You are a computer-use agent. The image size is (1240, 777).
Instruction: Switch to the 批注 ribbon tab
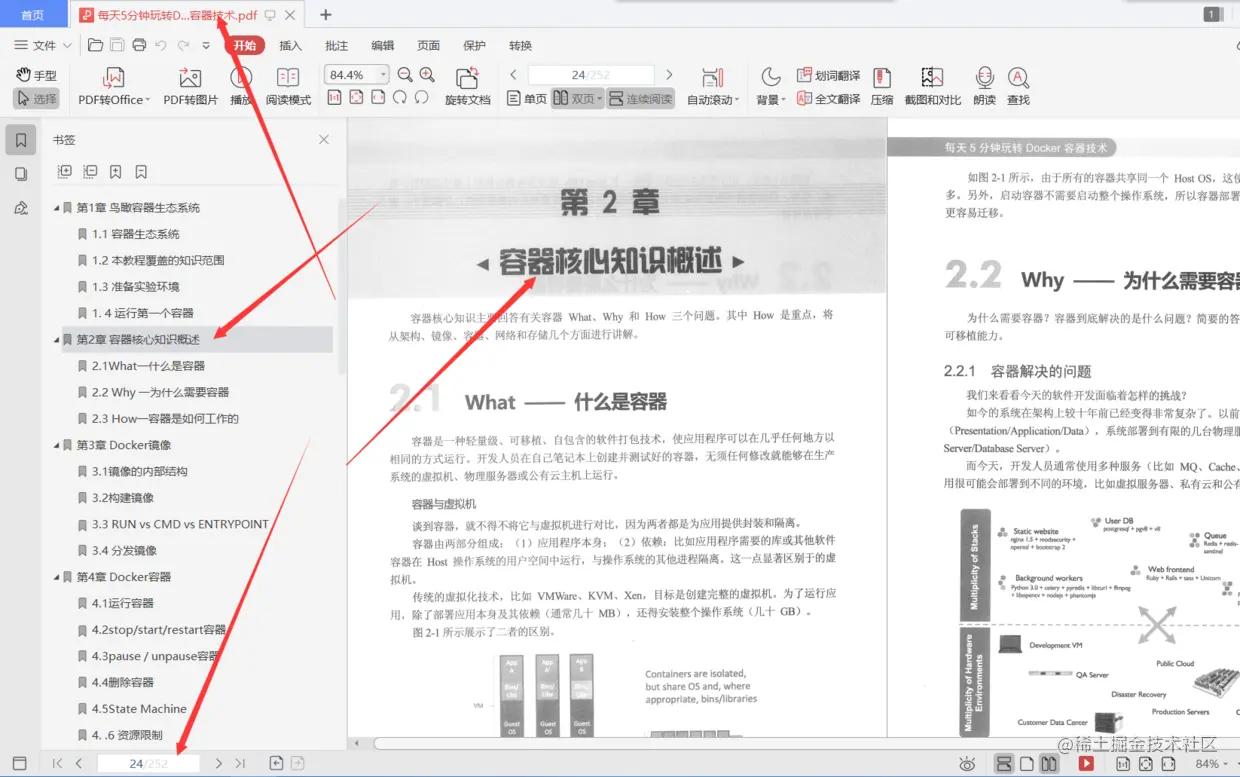tap(337, 45)
